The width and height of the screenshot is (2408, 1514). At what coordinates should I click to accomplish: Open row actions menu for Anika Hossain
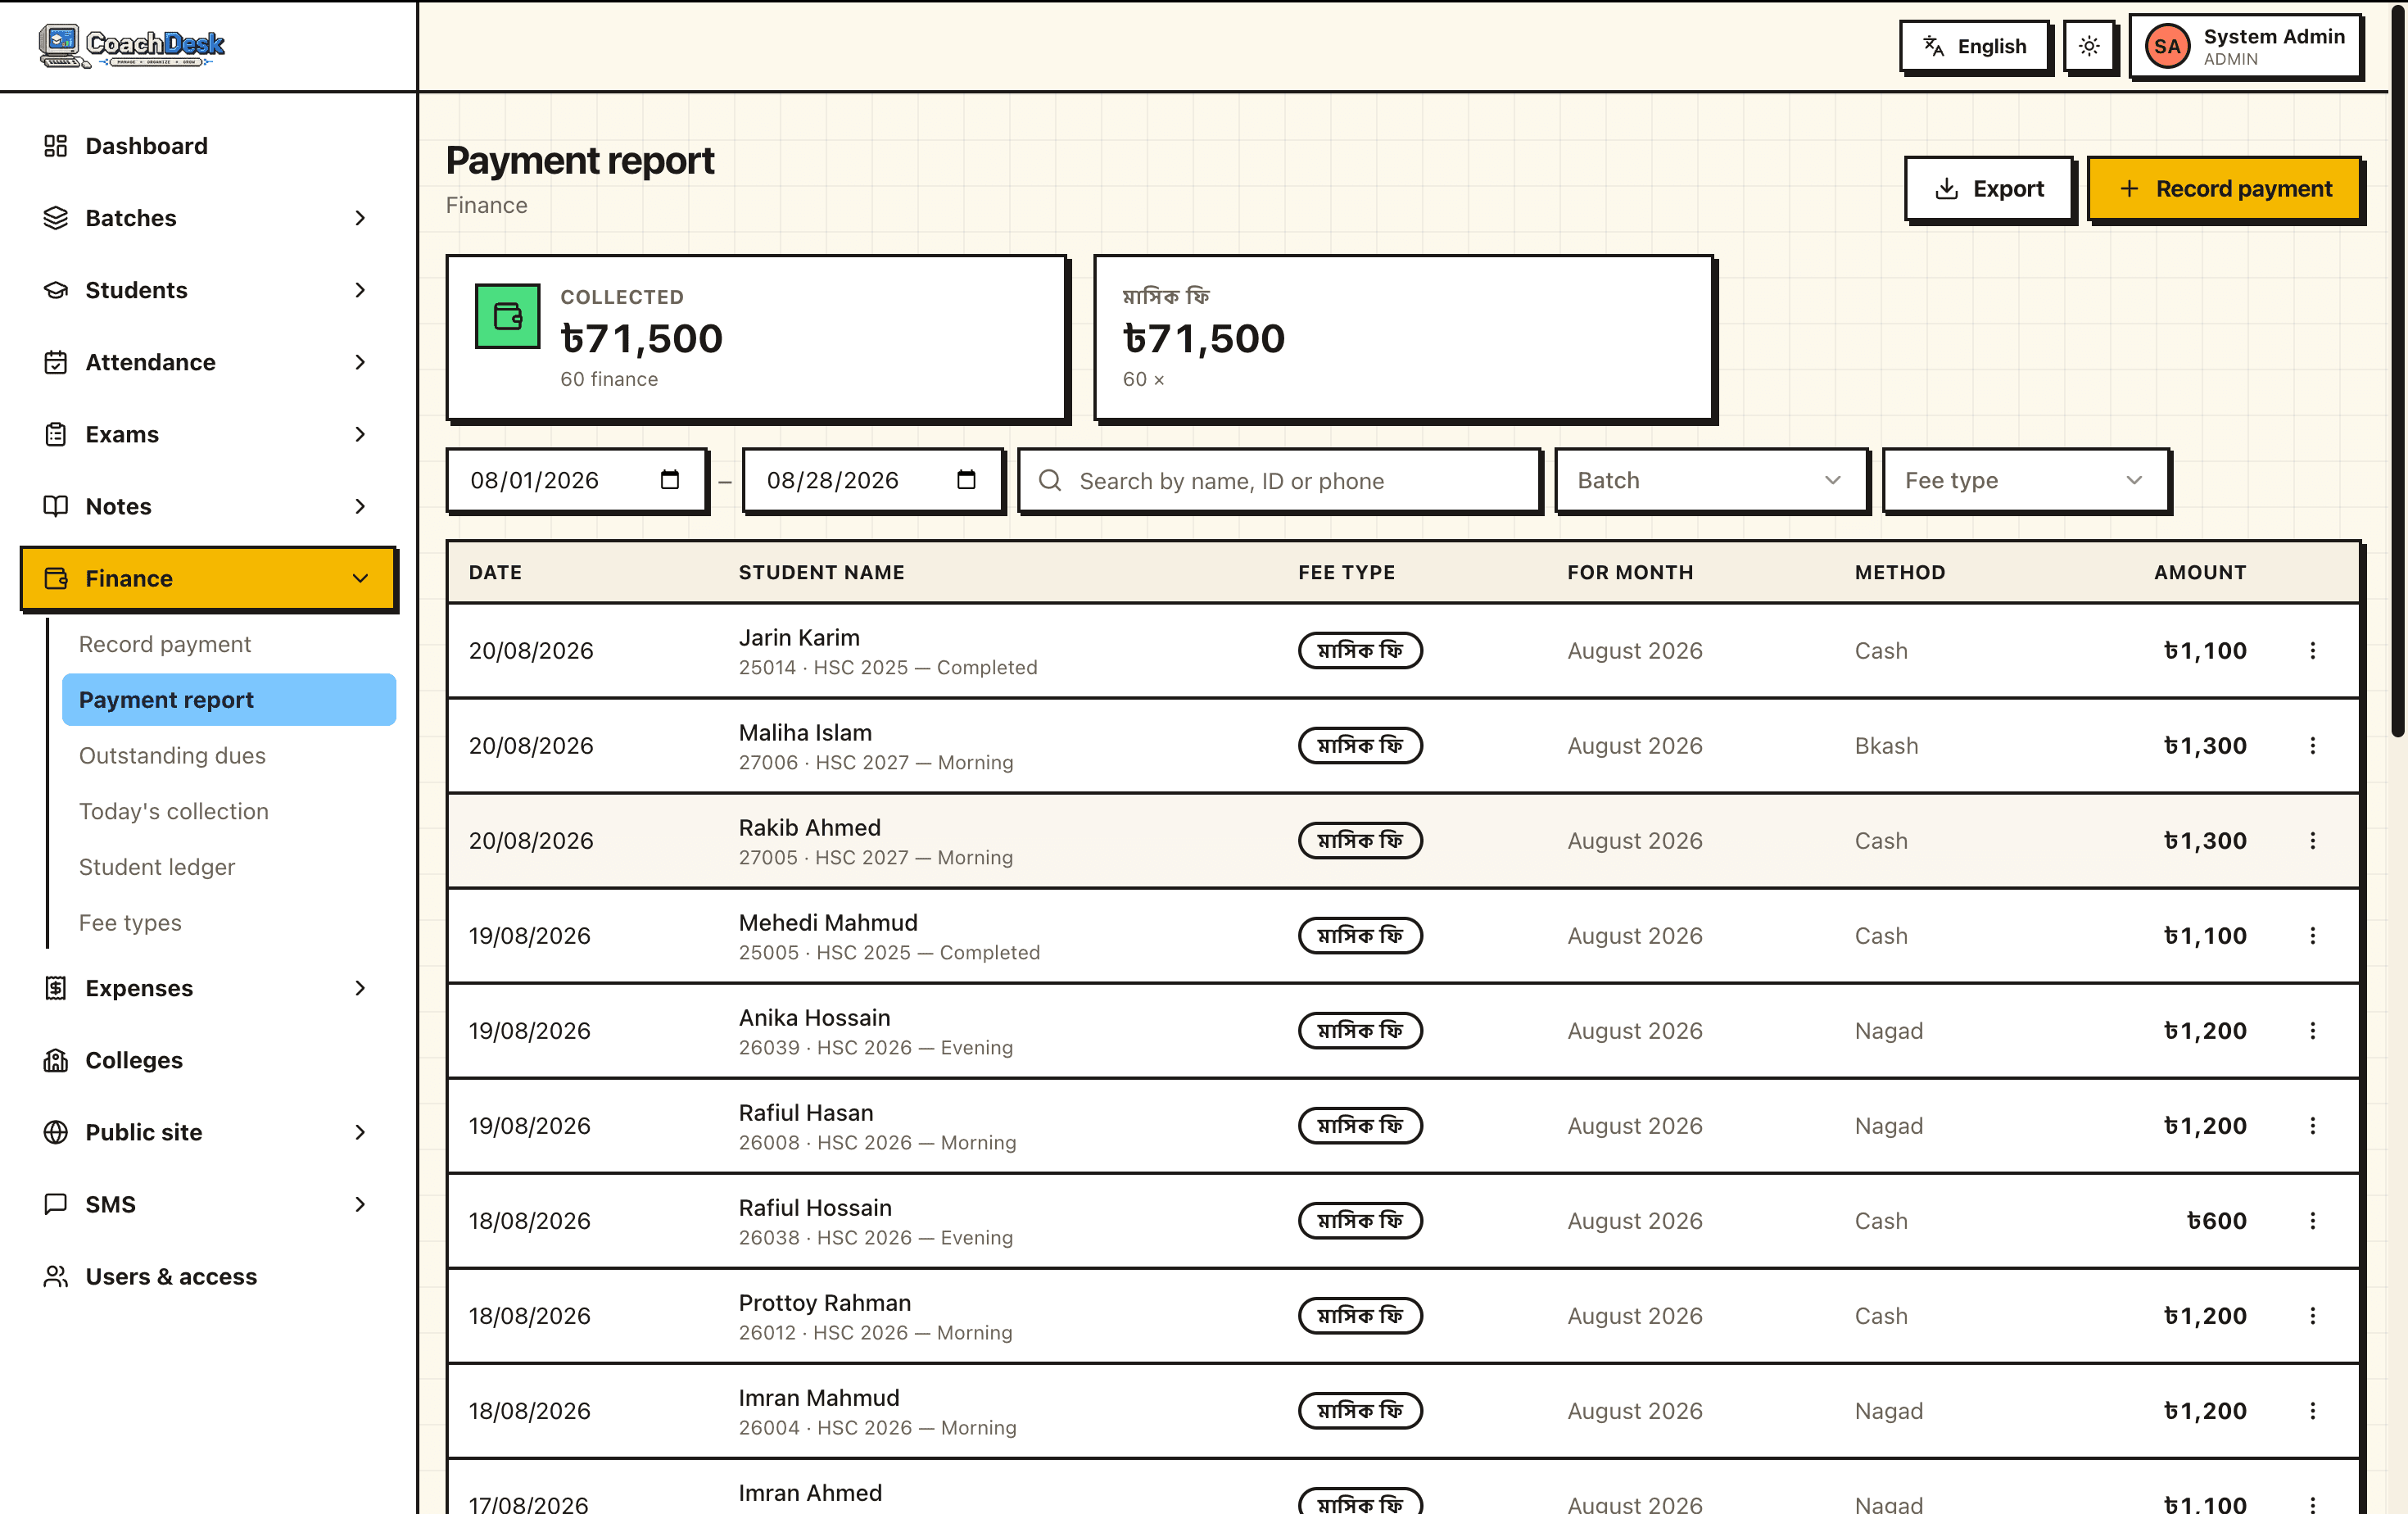(2312, 1031)
